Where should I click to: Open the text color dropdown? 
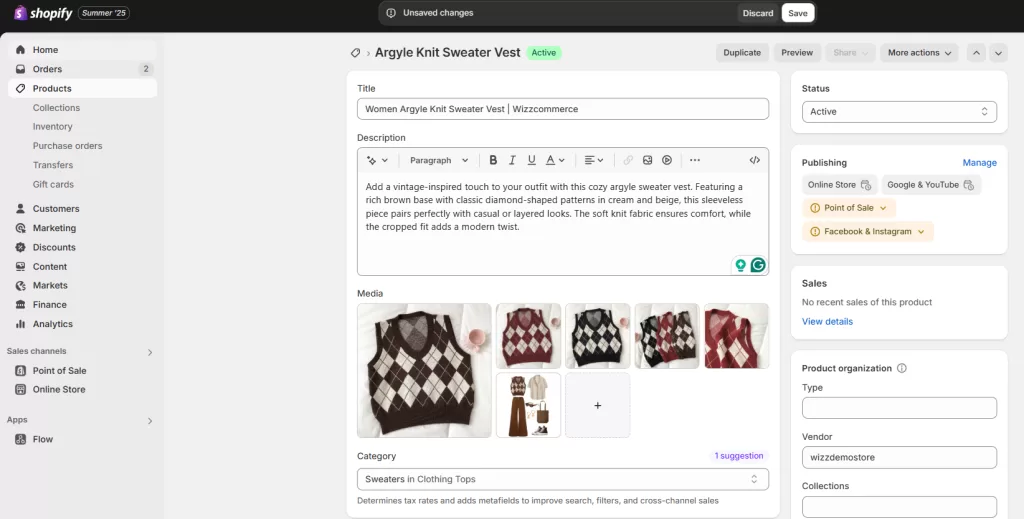(555, 160)
